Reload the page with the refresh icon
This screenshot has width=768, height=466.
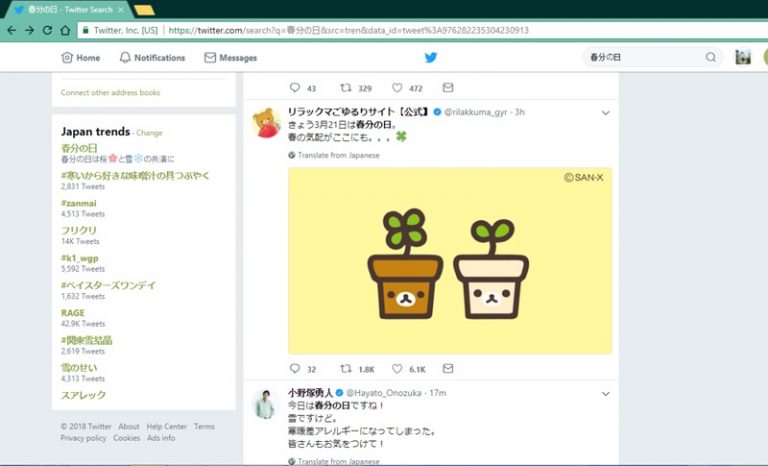tap(47, 30)
